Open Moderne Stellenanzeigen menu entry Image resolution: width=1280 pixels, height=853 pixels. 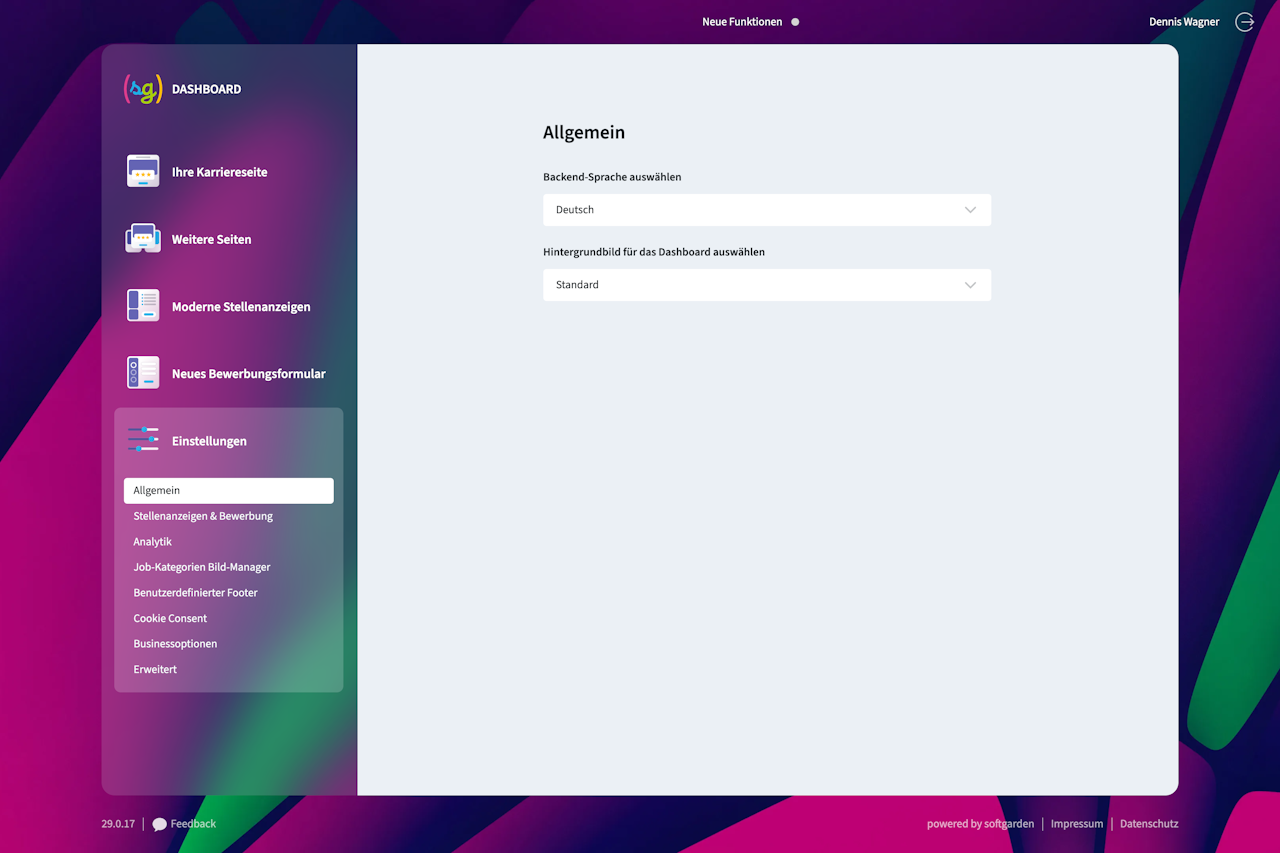tap(241, 307)
